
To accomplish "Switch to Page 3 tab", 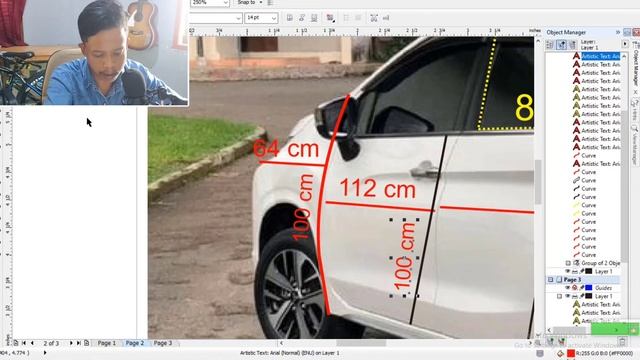I will point(162,343).
